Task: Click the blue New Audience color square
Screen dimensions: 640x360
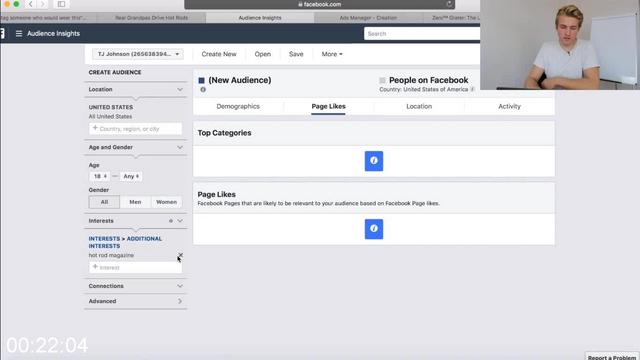Action: pos(201,80)
